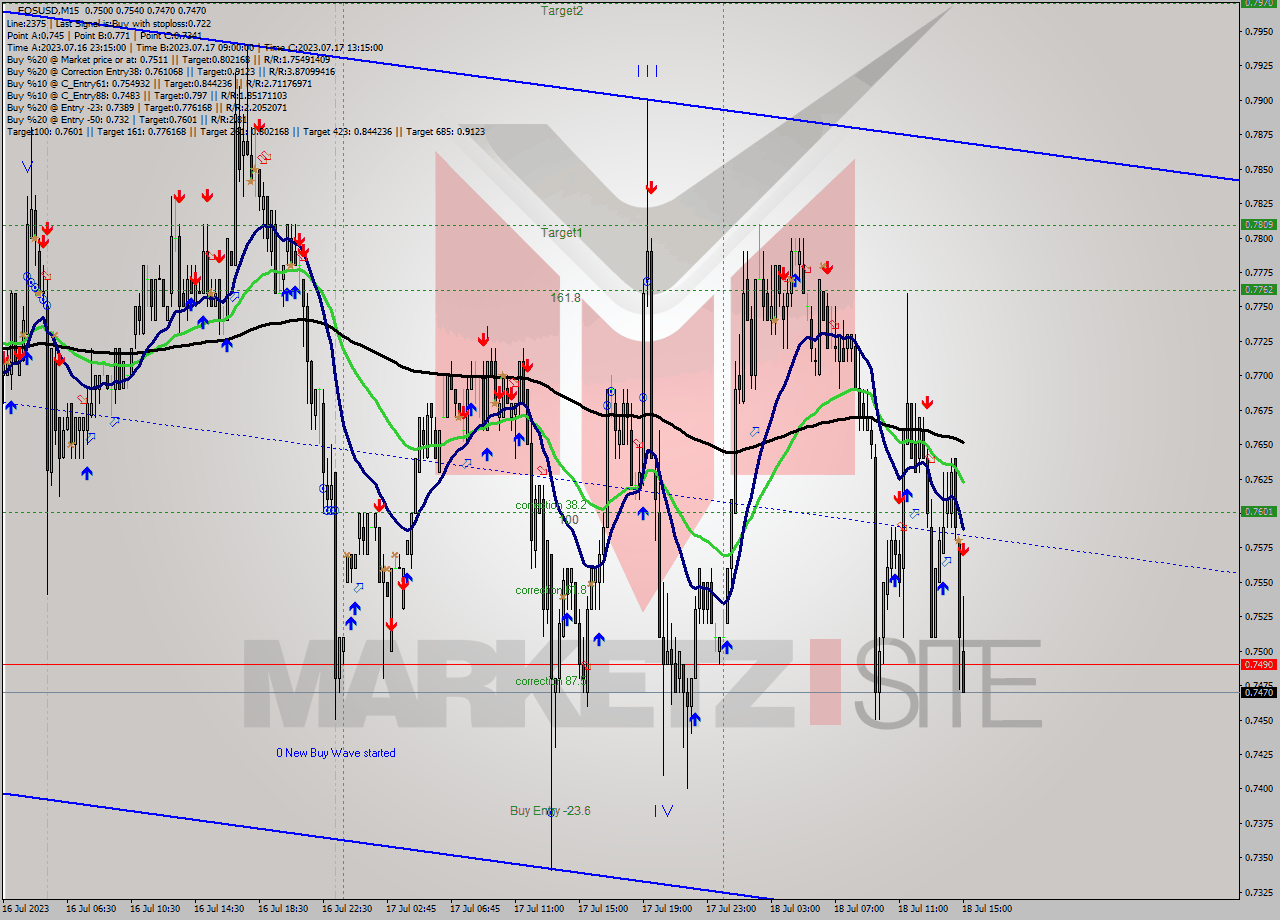The height and width of the screenshot is (920, 1280).
Task: Click the 'Buy %20 @ Correction Entry38' line
Action: pyautogui.click(x=170, y=71)
